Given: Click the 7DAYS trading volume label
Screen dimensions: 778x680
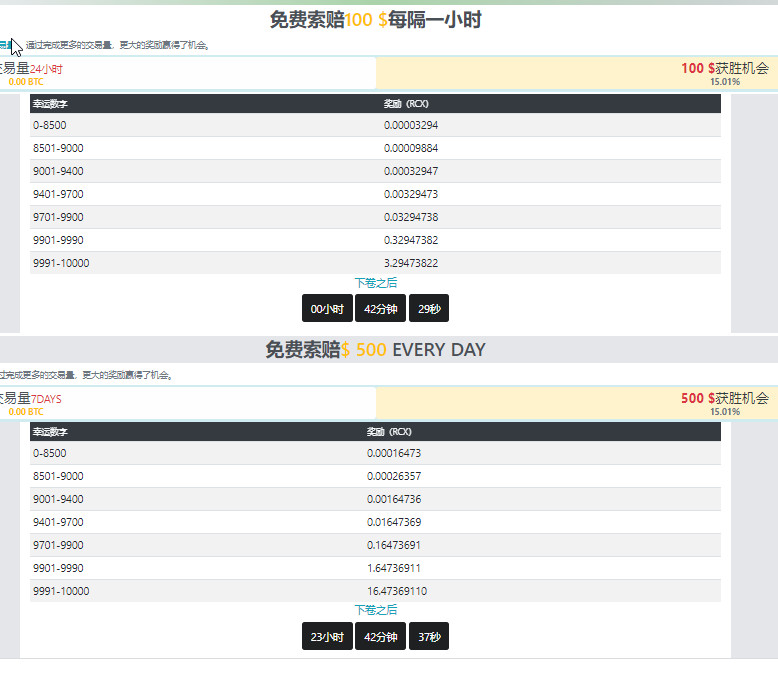Looking at the screenshot, I should [x=46, y=399].
